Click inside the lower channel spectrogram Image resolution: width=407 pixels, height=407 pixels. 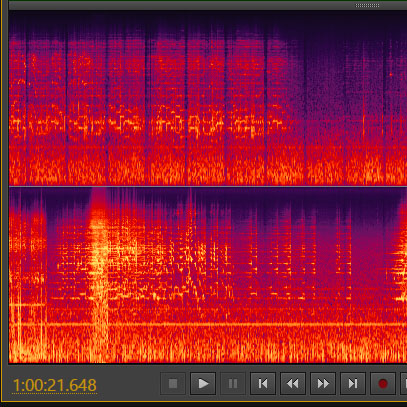click(208, 275)
